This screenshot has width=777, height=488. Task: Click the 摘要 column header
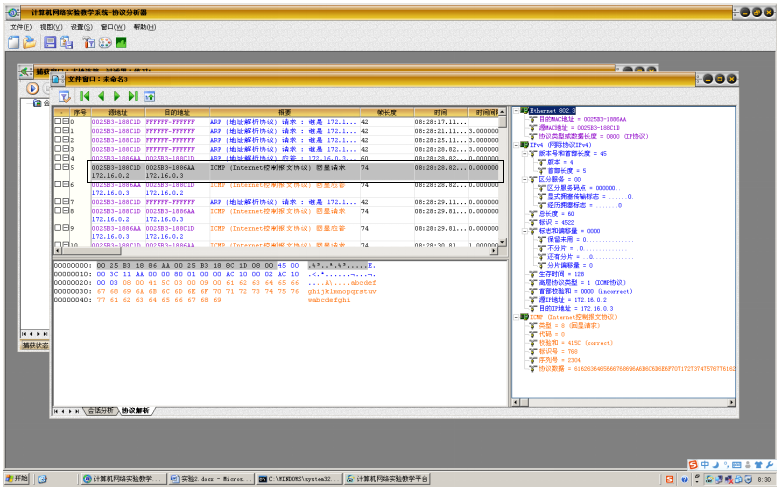pyautogui.click(x=285, y=112)
